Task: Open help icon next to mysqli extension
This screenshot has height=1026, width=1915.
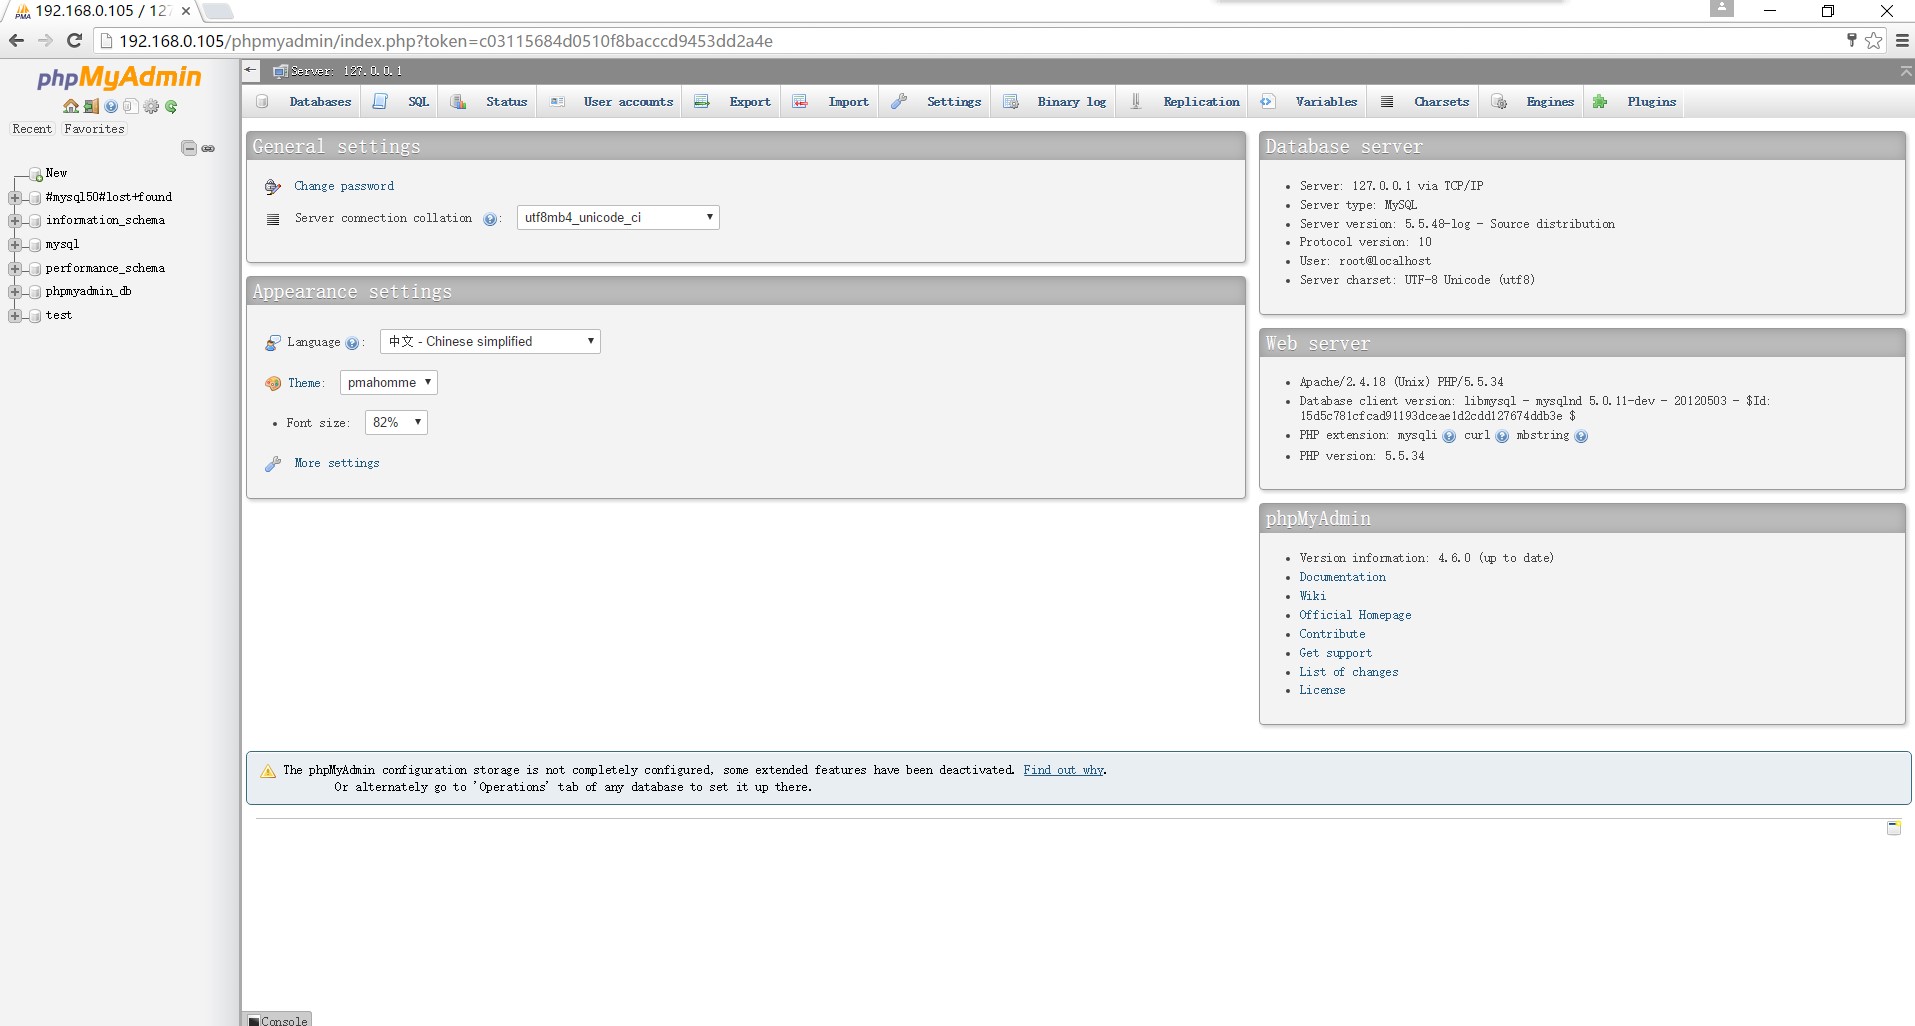Action: coord(1449,436)
